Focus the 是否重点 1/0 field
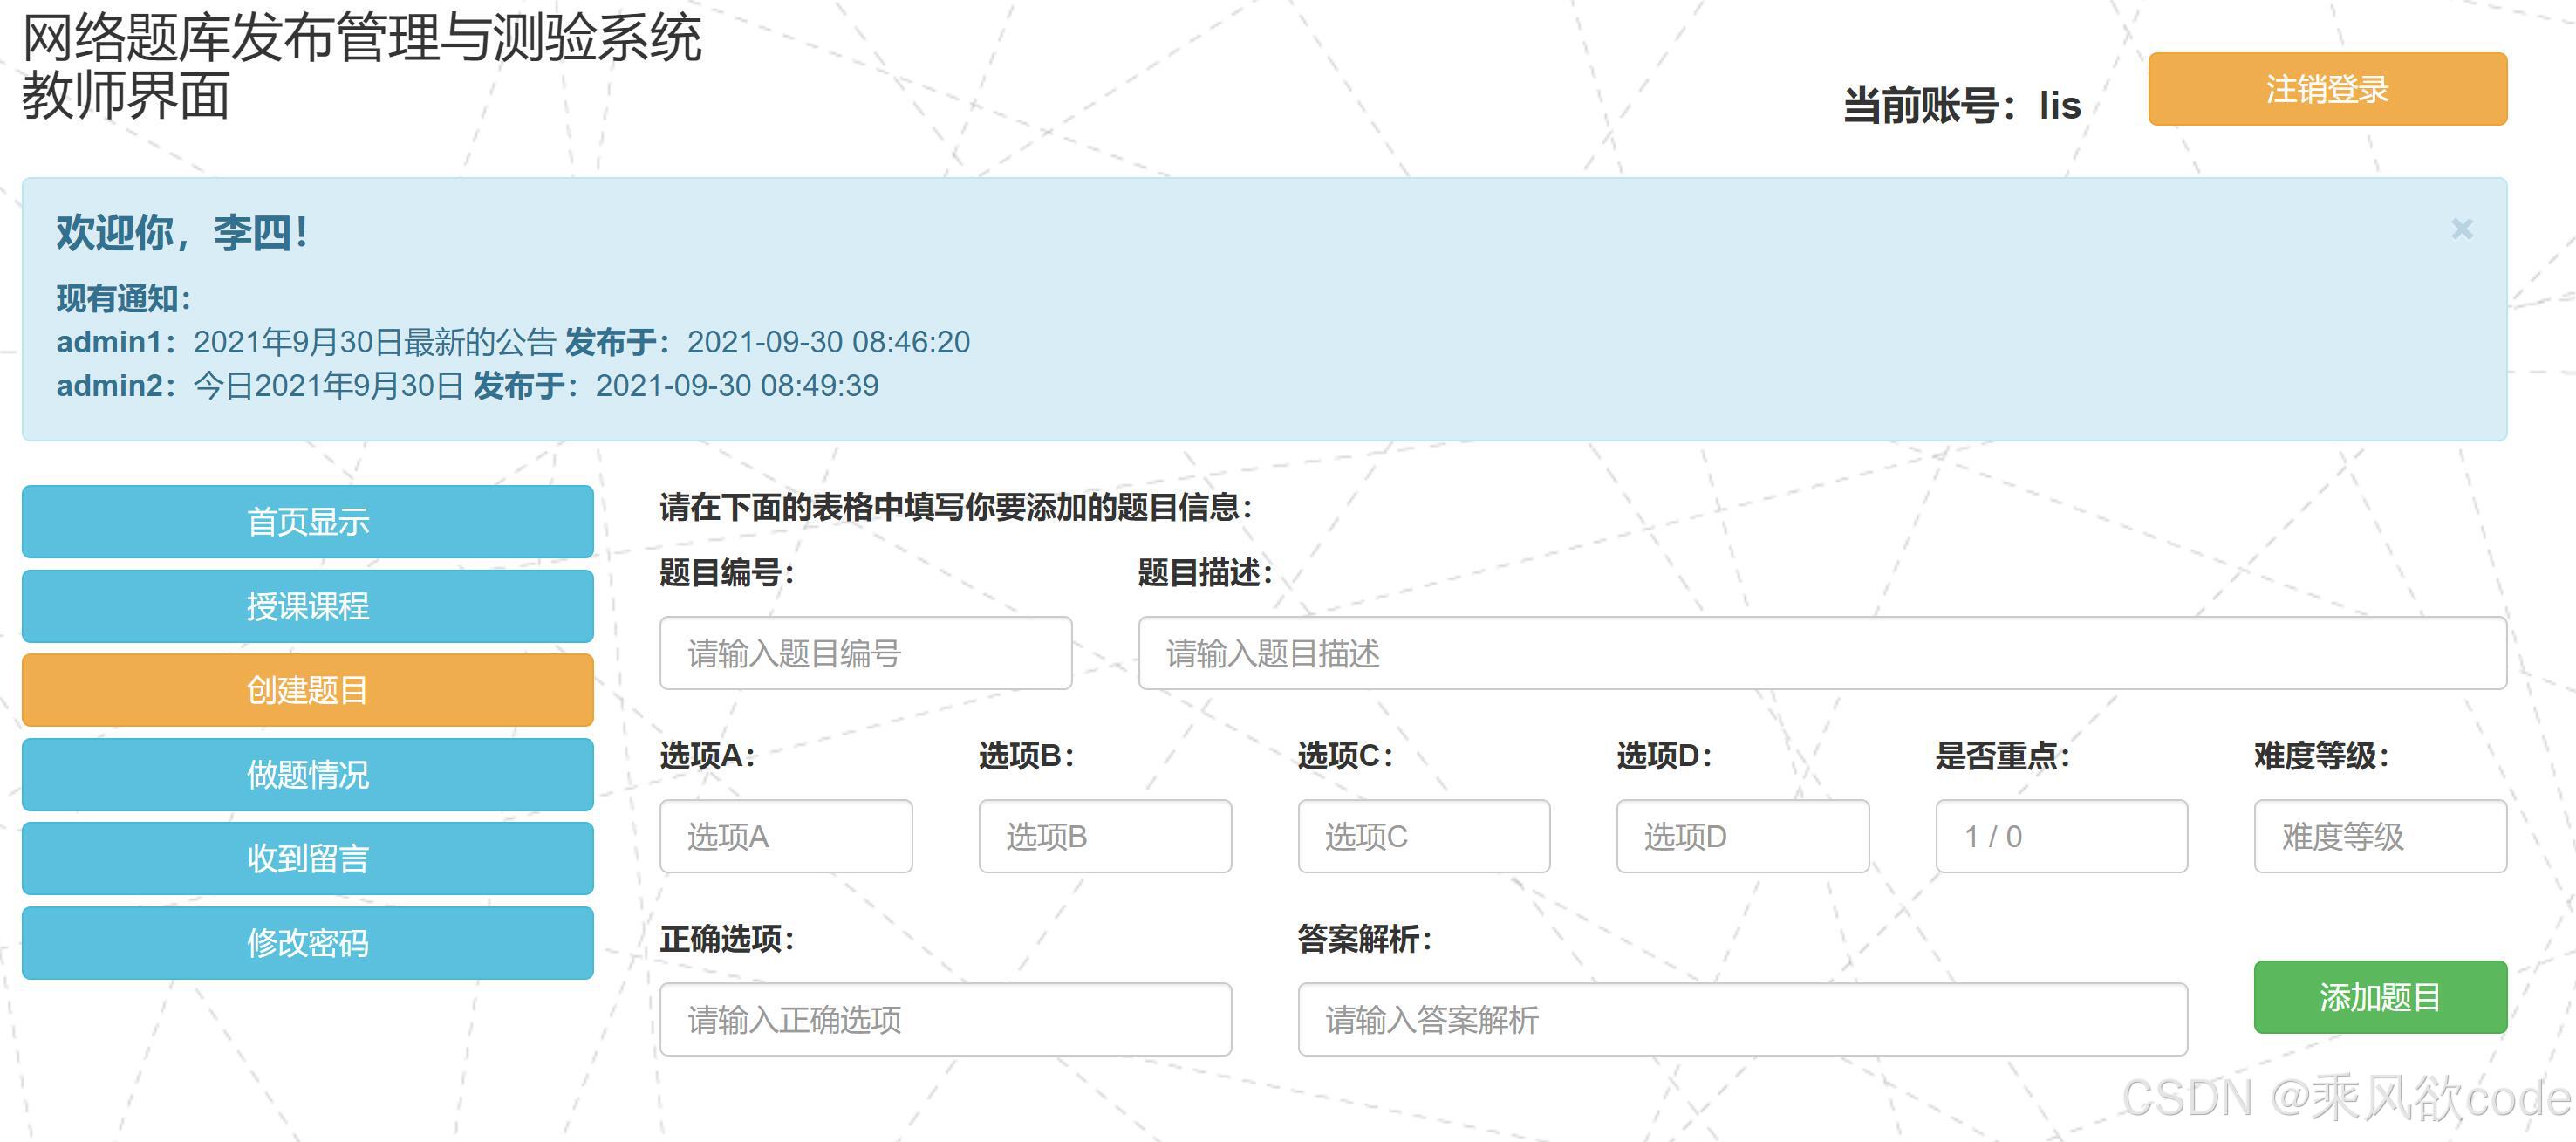Viewport: 2576px width, 1142px height. (x=2061, y=836)
